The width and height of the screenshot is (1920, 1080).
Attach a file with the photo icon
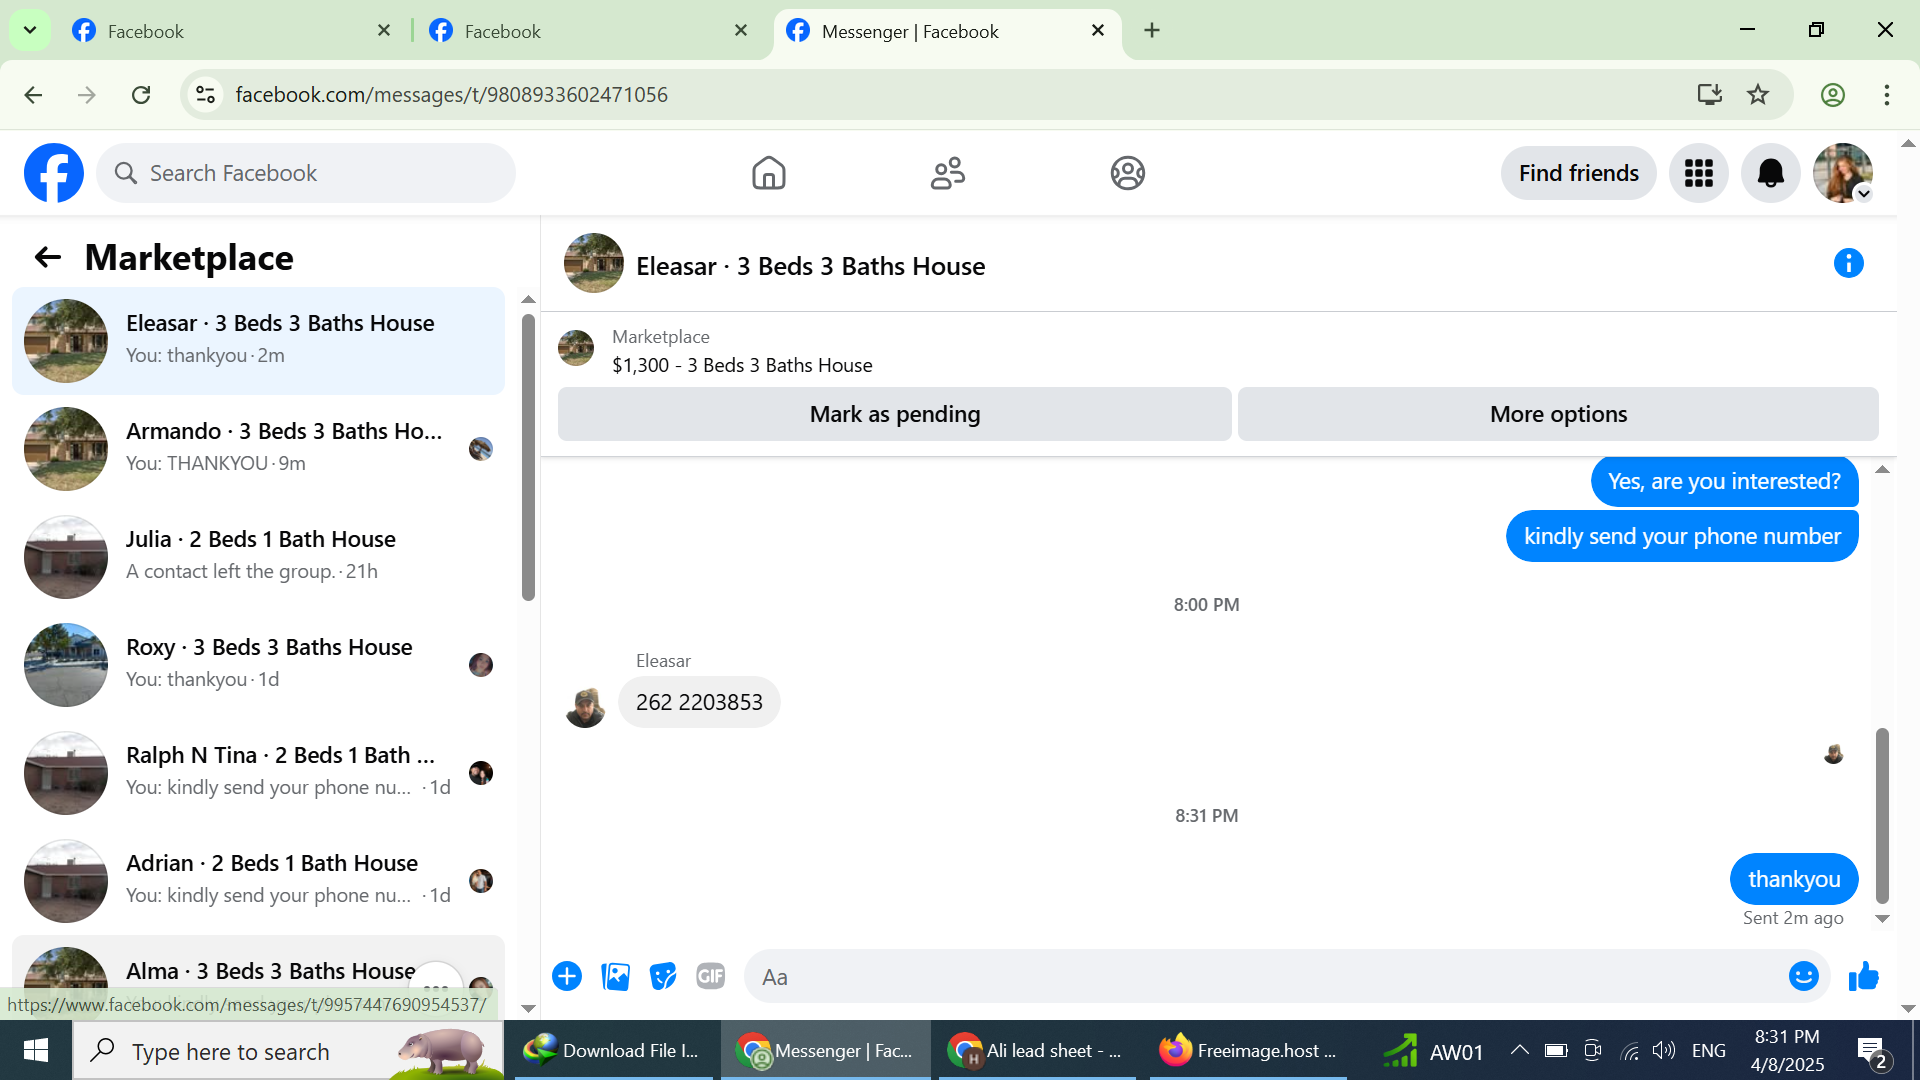(x=615, y=976)
